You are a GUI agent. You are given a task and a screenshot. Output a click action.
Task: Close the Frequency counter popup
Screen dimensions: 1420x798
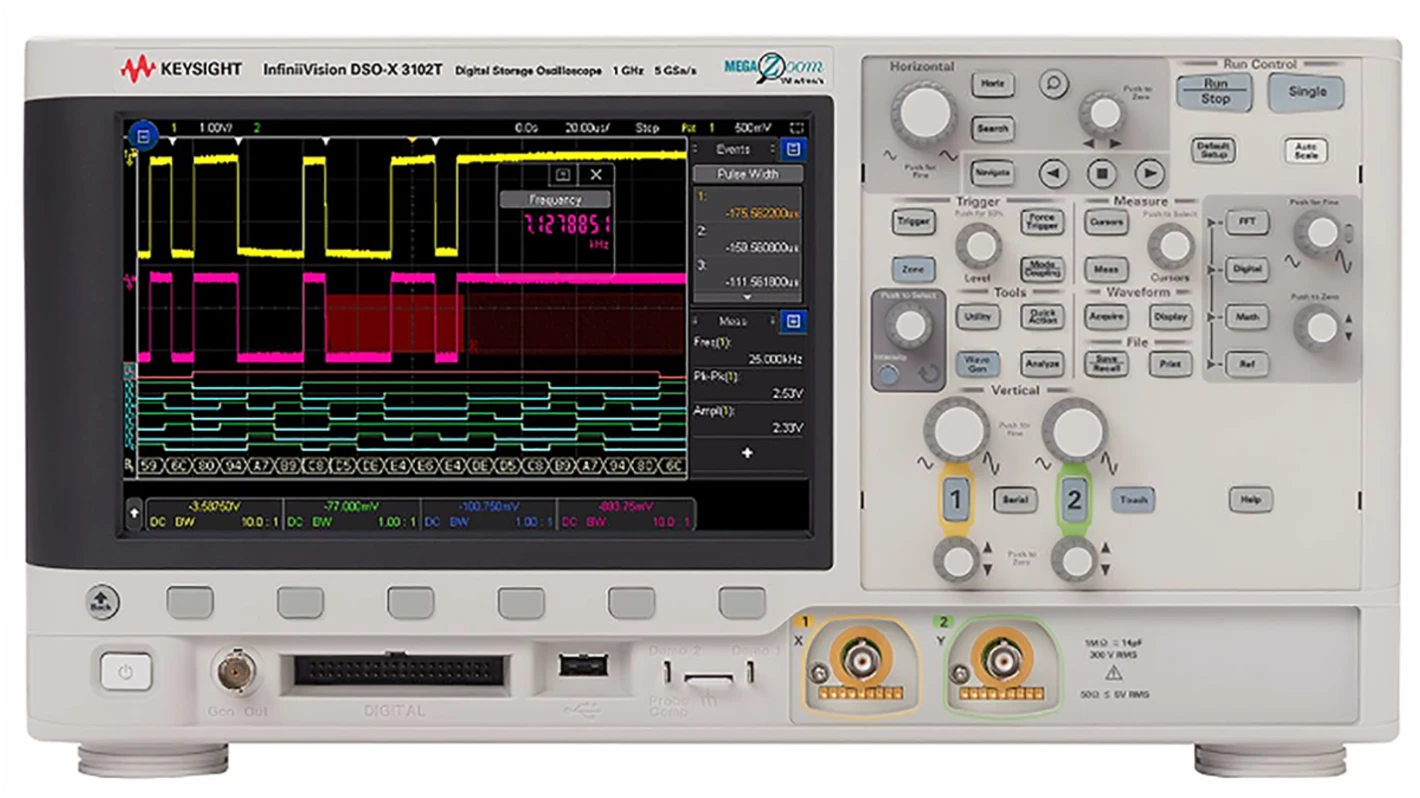tap(595, 175)
